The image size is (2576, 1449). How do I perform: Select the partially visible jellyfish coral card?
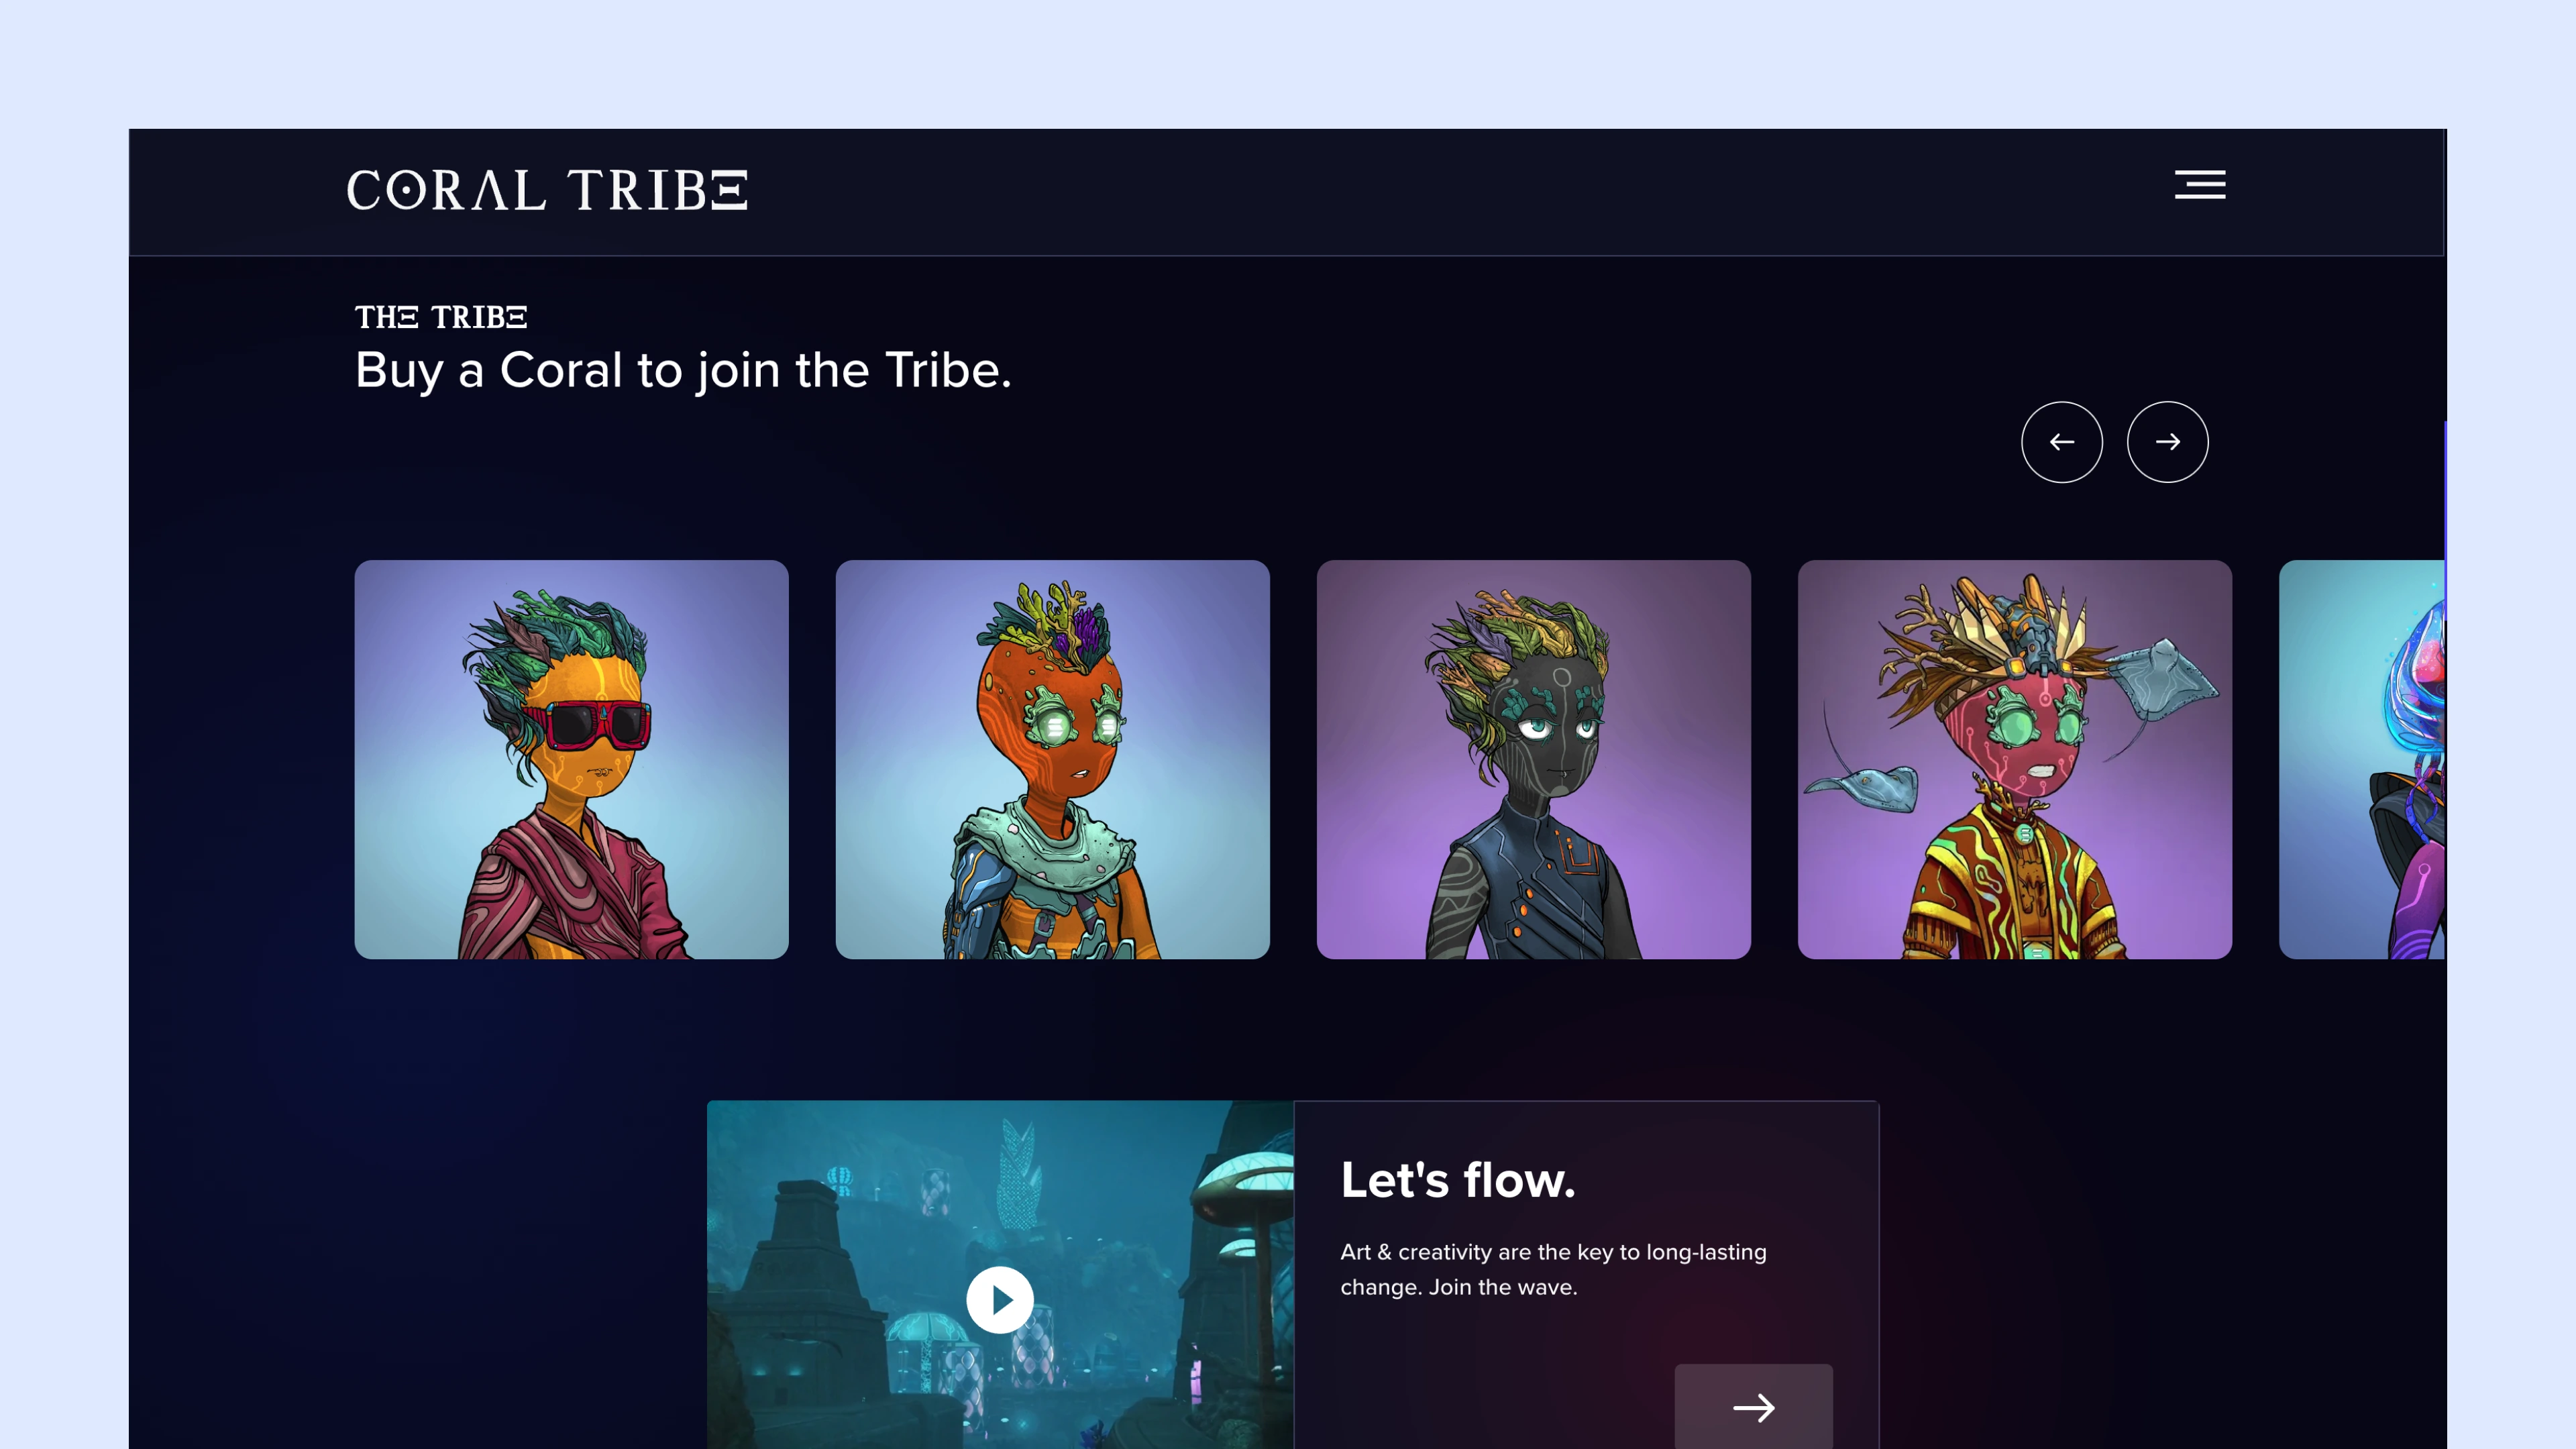click(2361, 759)
